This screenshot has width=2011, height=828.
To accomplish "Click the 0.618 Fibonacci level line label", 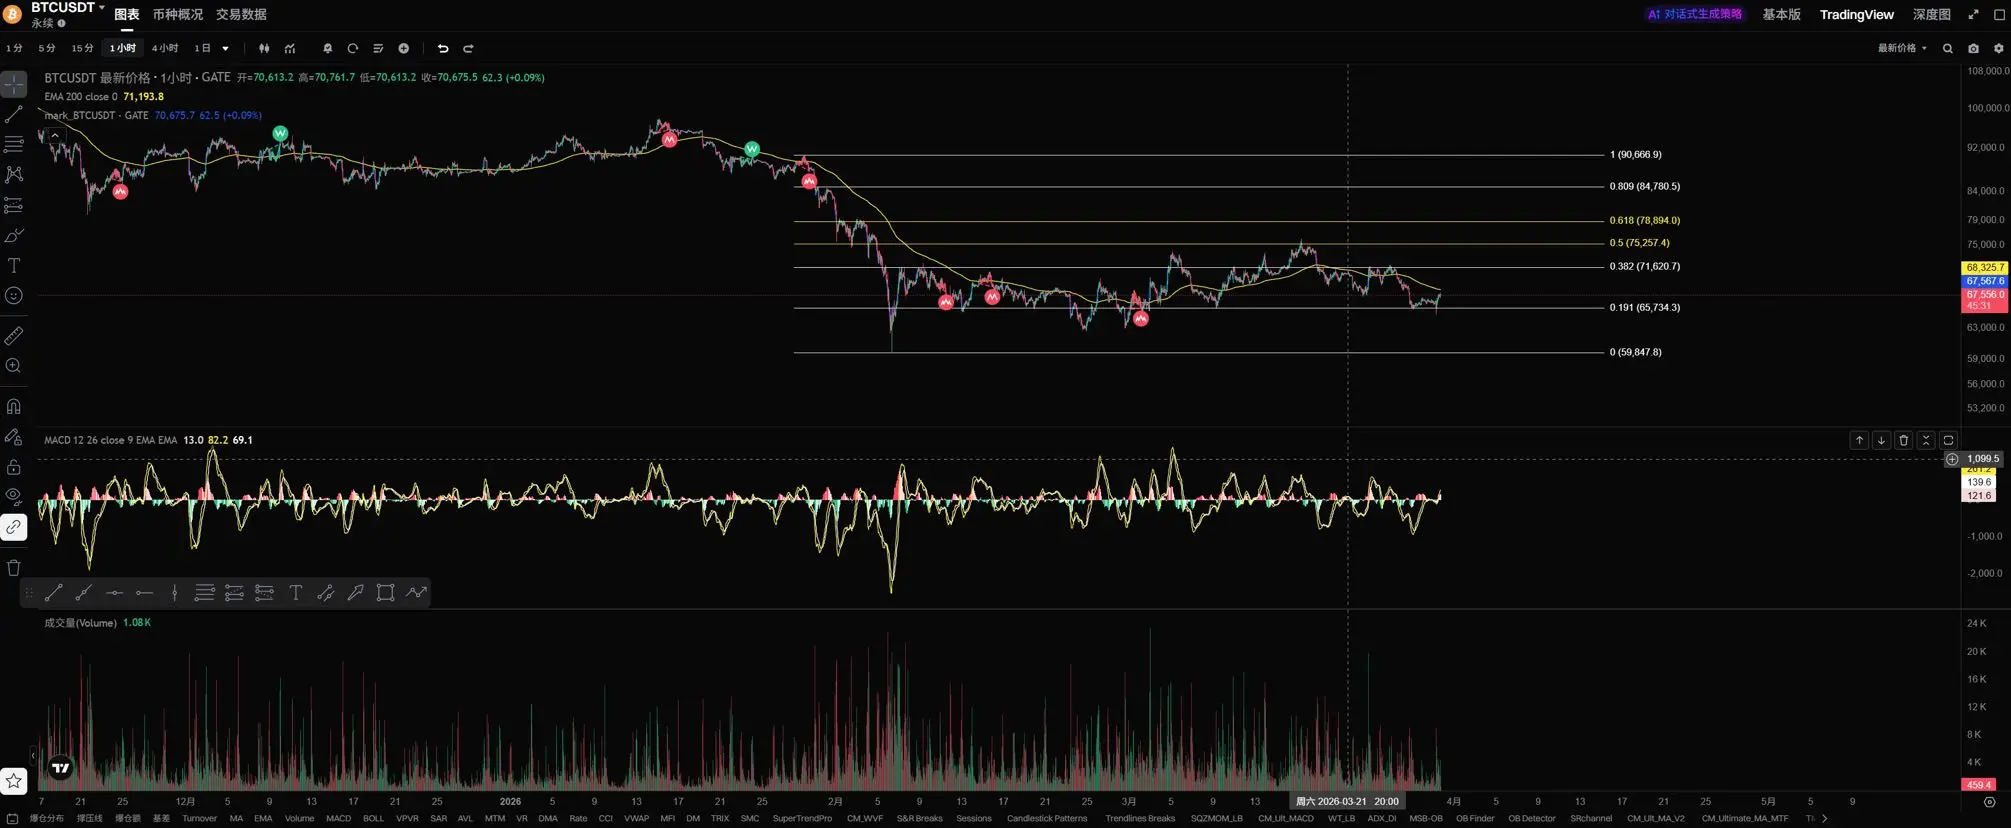I will coord(1644,220).
